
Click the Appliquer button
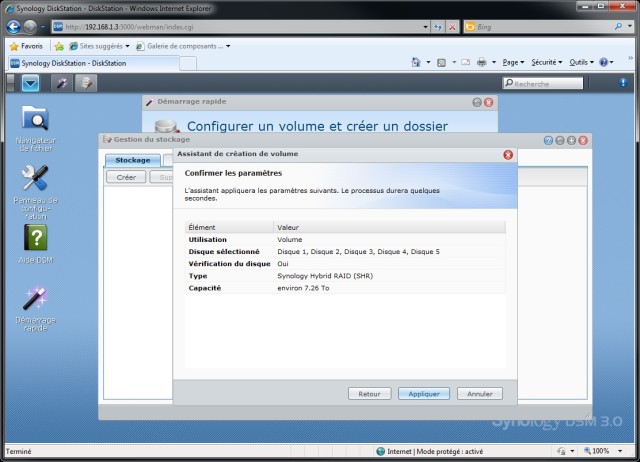tap(424, 394)
